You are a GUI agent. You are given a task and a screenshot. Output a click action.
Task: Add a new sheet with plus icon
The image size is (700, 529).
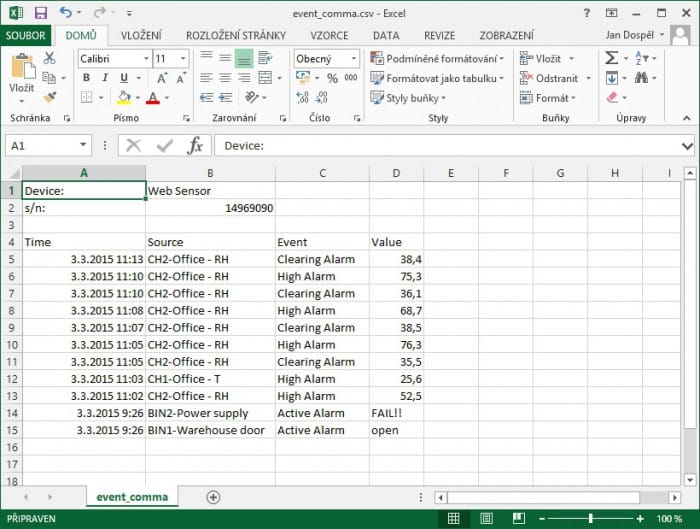(x=213, y=497)
